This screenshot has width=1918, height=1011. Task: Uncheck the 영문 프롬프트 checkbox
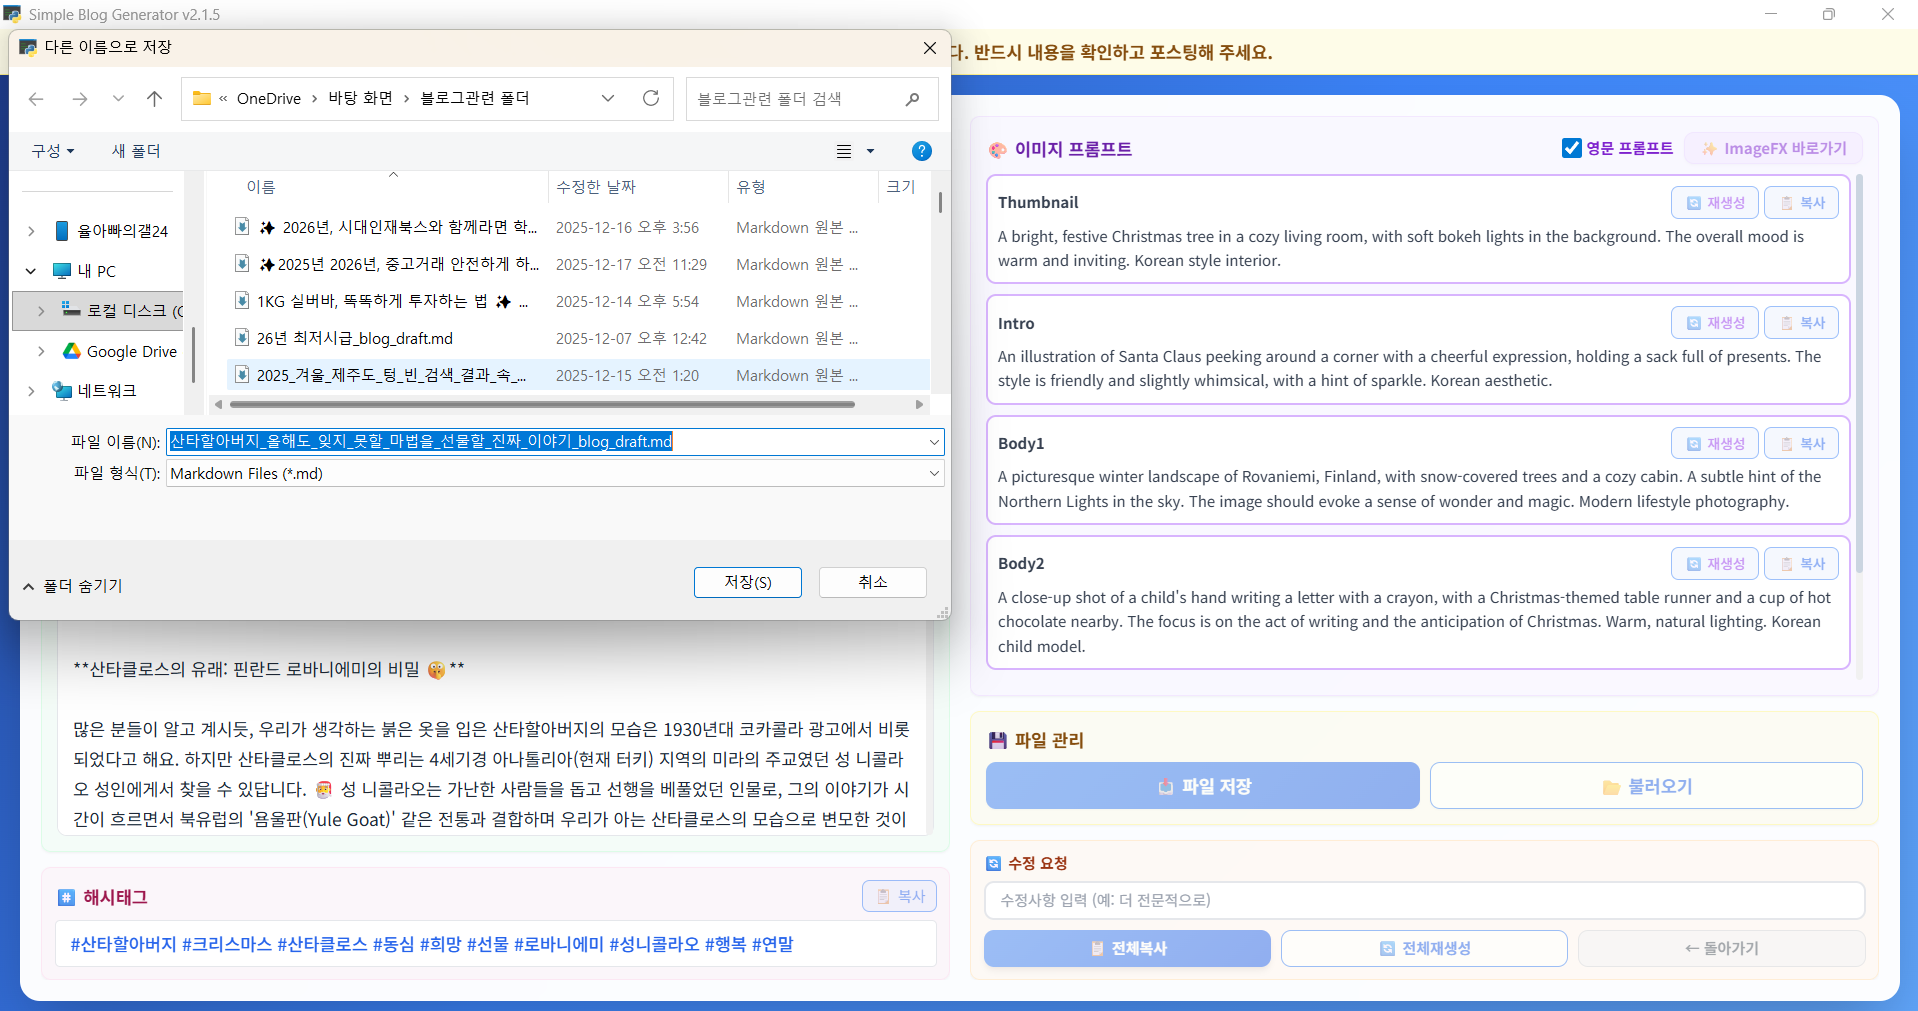pyautogui.click(x=1571, y=148)
